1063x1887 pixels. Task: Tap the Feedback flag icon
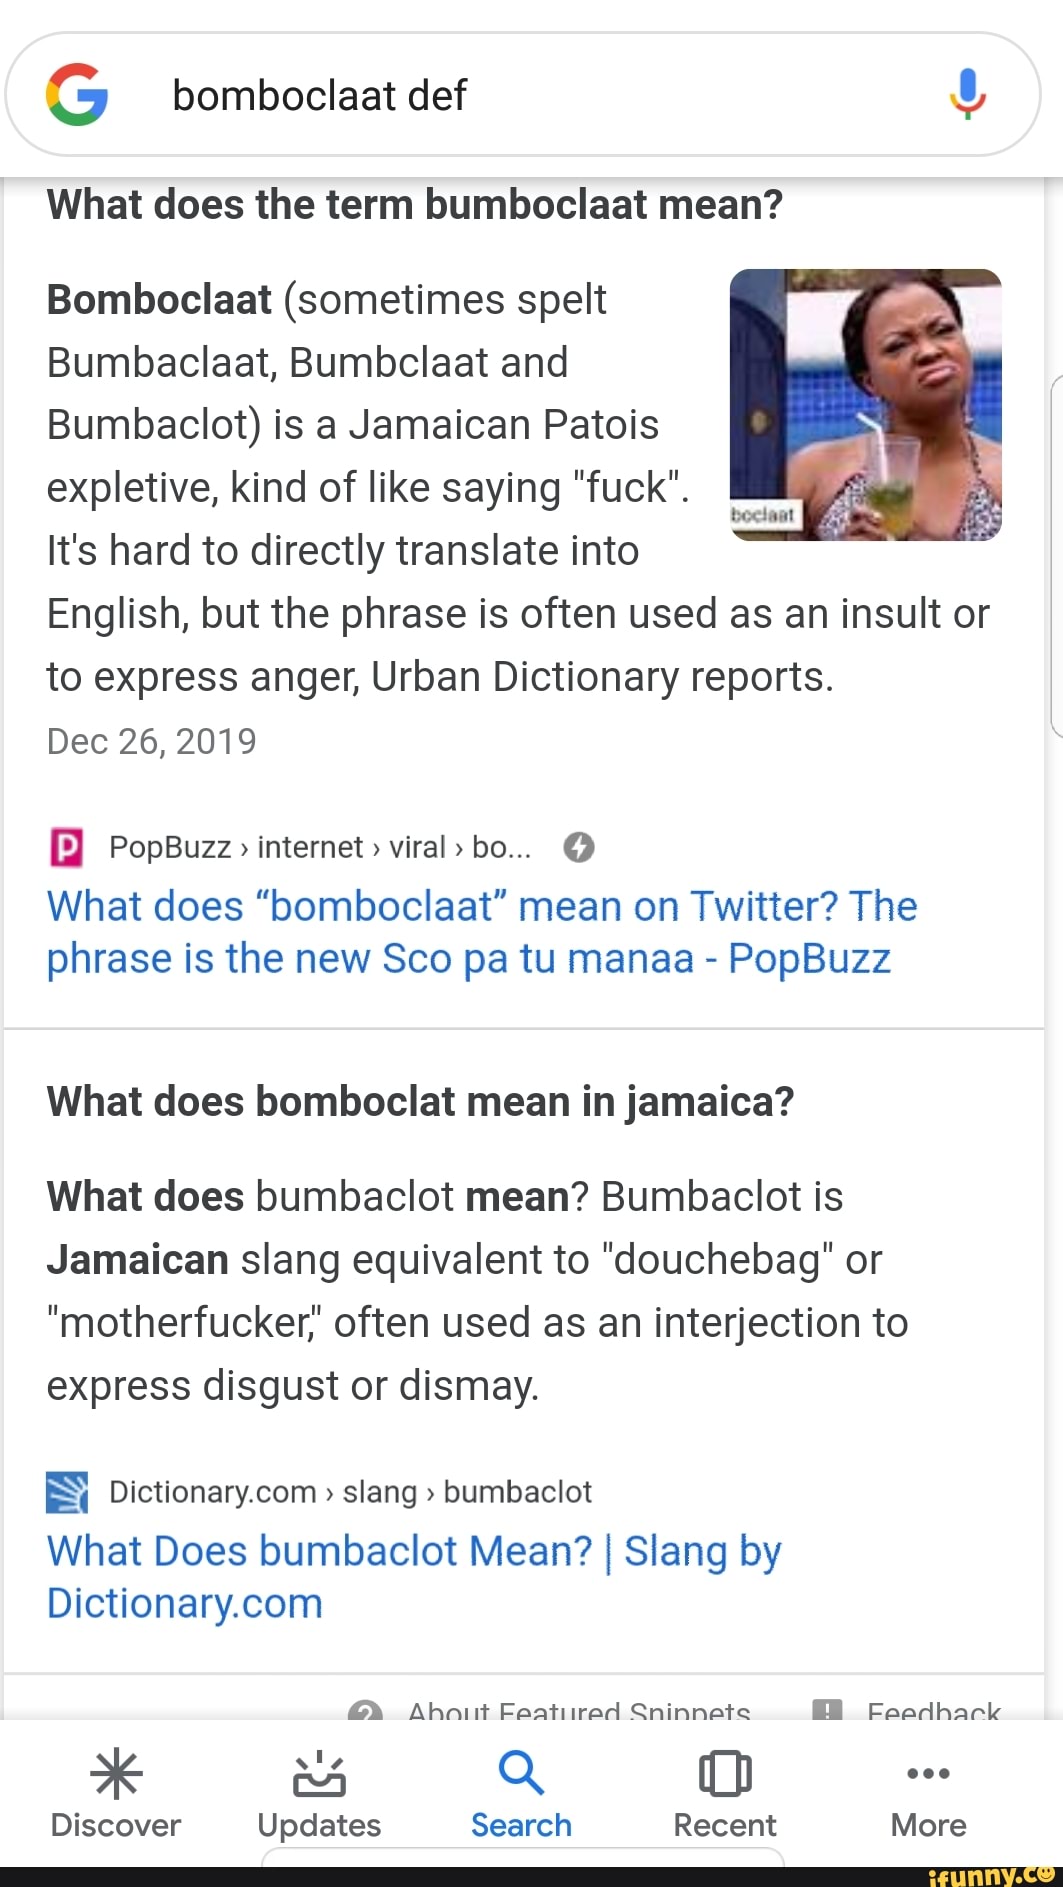[x=827, y=1710]
